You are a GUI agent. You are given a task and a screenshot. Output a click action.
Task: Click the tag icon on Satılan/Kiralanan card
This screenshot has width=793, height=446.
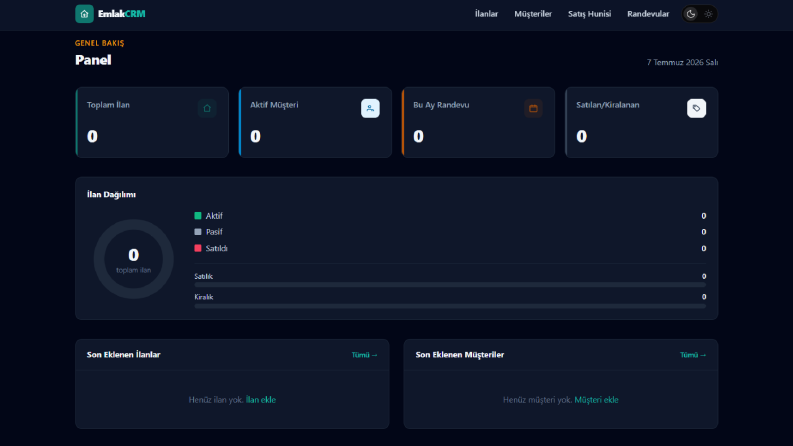(696, 108)
